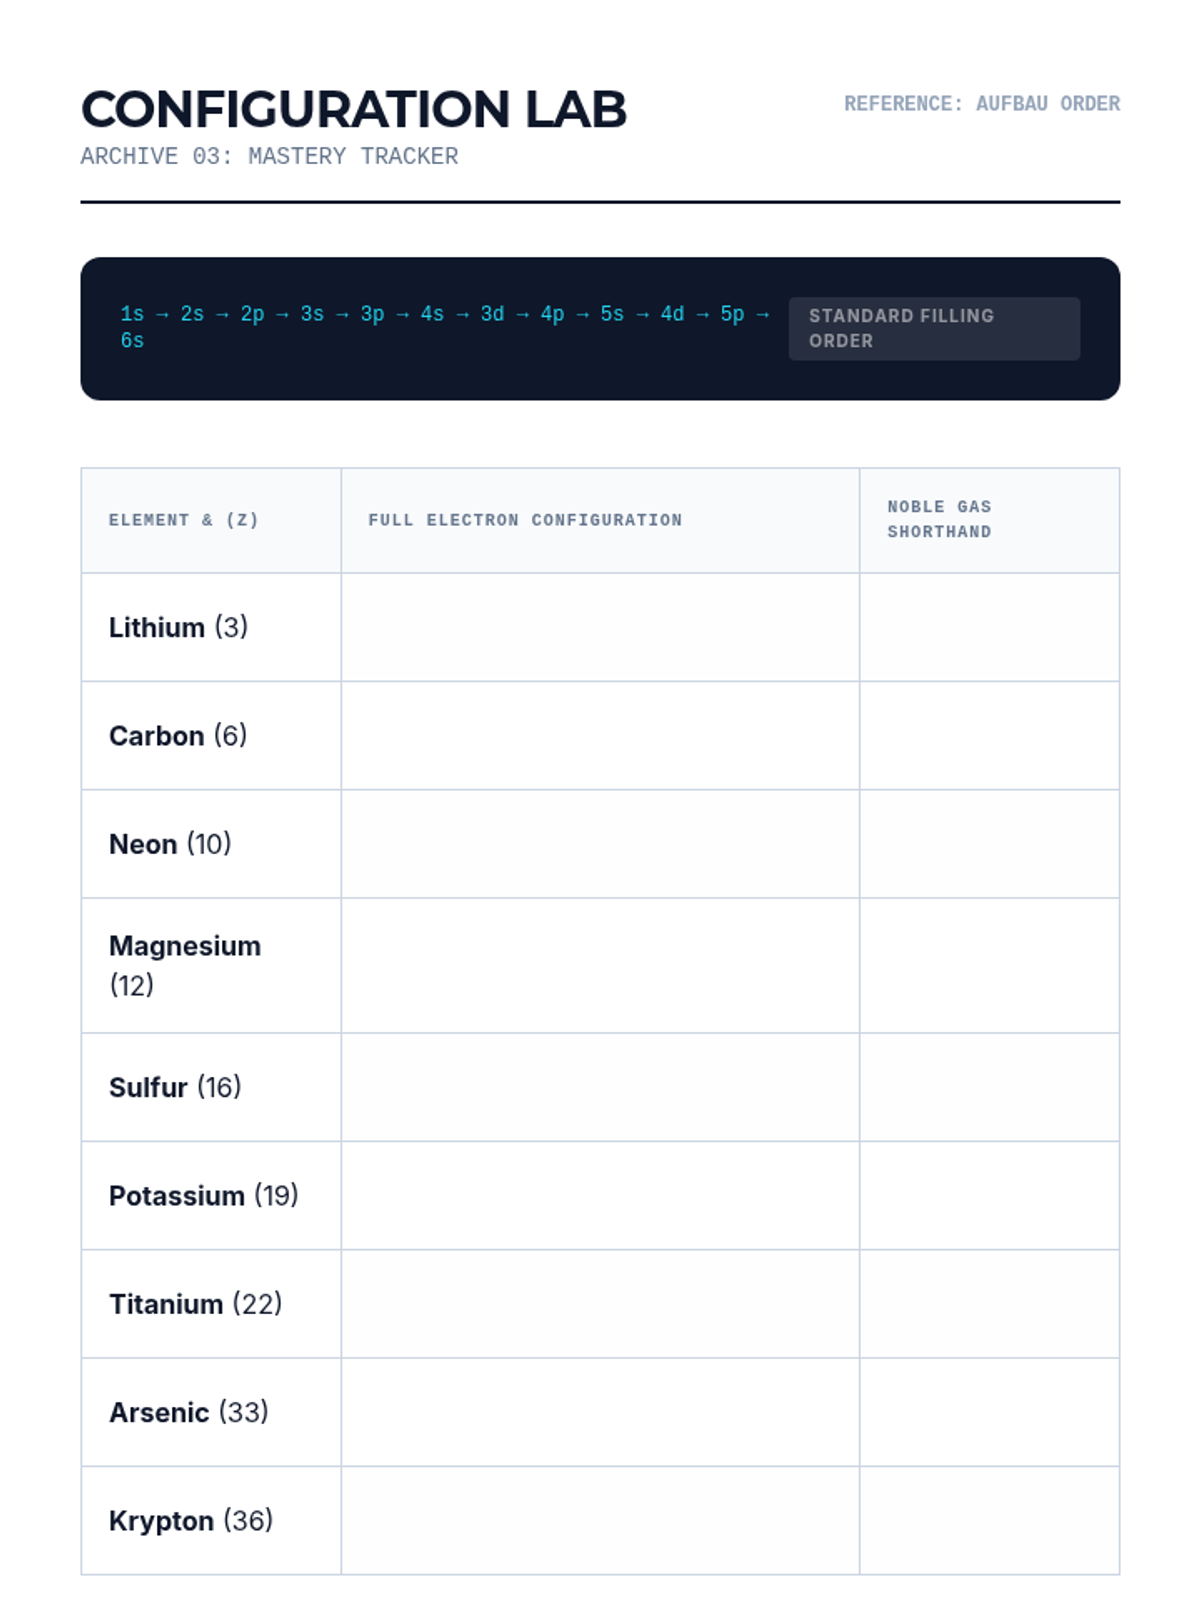Click the Configuration Lab title

pos(354,109)
